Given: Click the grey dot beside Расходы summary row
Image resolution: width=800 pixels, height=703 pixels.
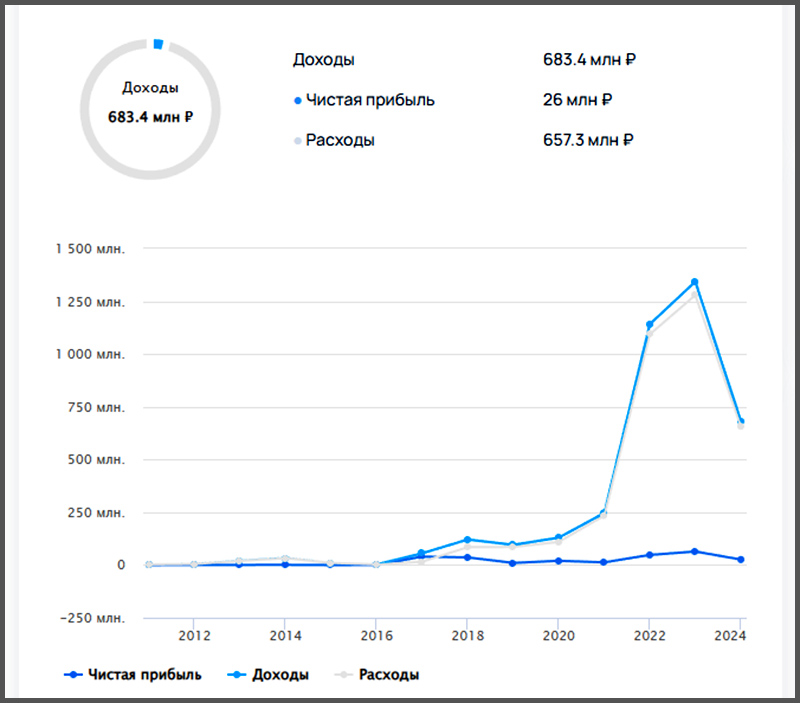Looking at the screenshot, I should coord(298,141).
